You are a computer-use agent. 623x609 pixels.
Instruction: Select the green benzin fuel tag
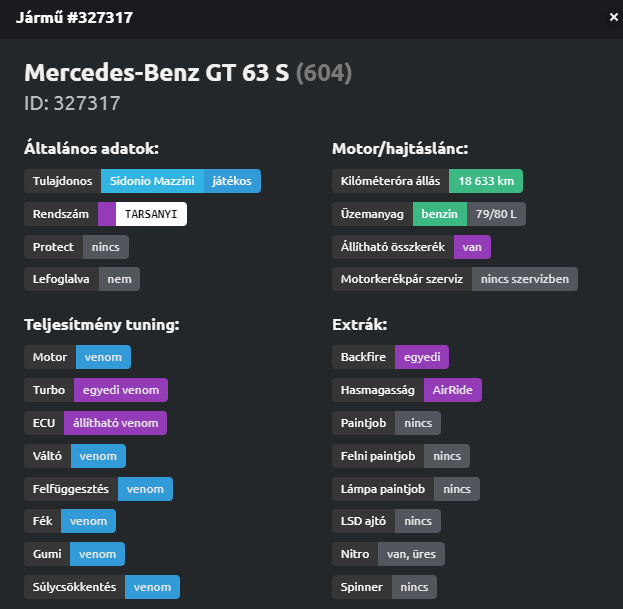coord(439,214)
